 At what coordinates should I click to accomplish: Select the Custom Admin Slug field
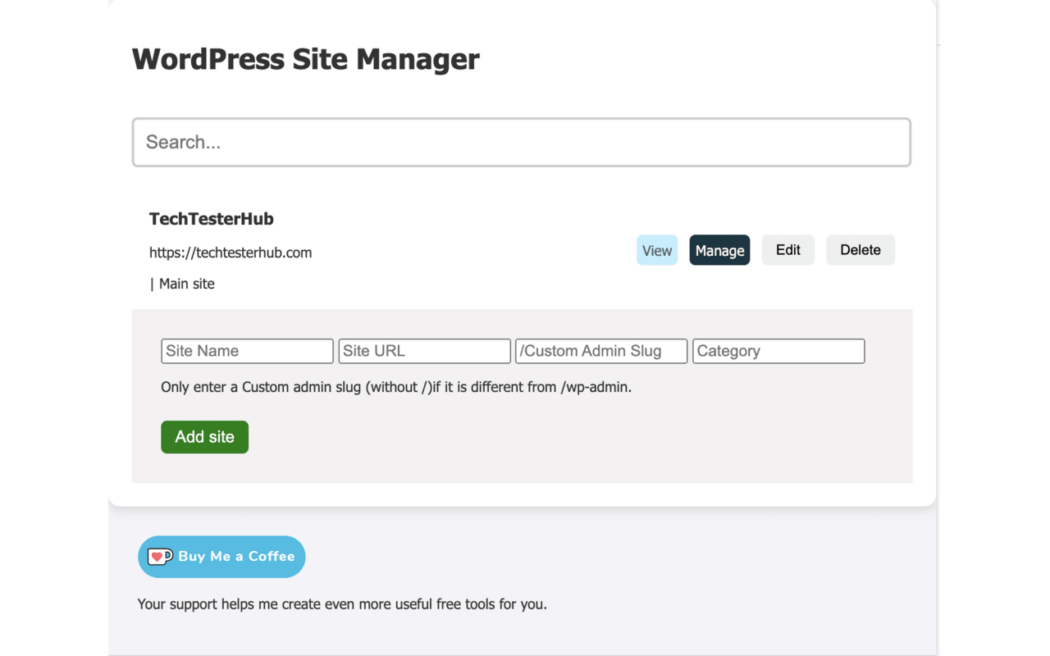601,351
